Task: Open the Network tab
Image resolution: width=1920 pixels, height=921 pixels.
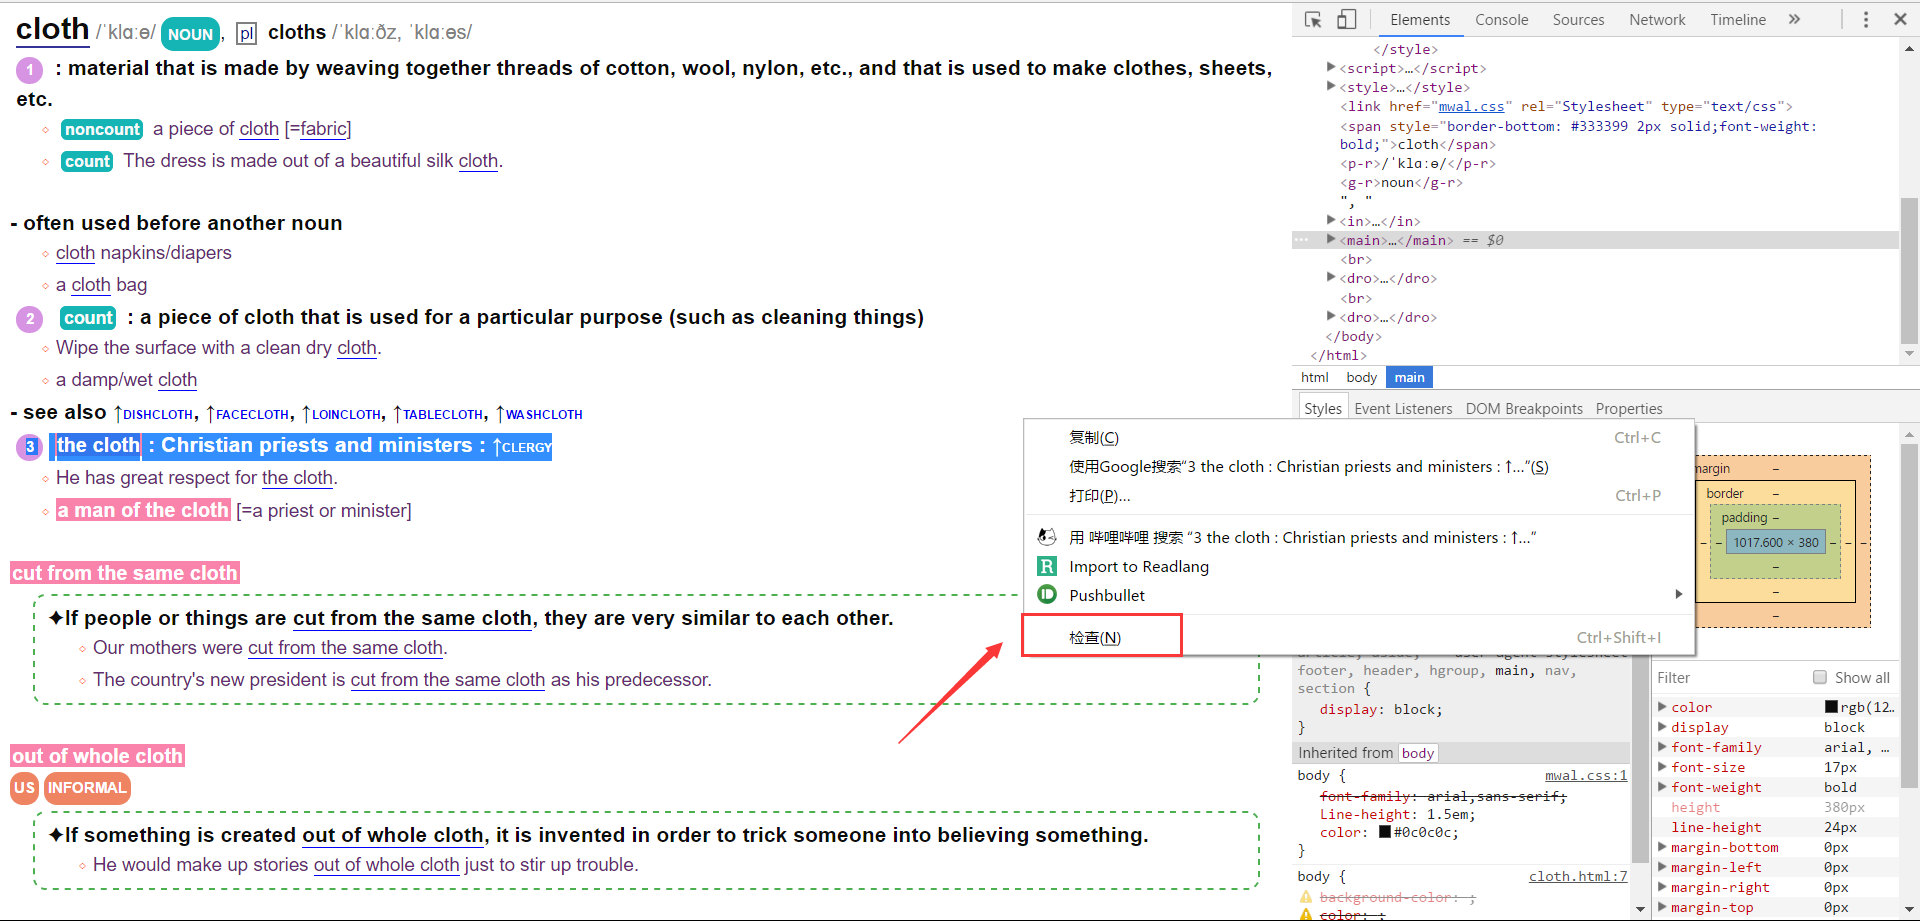Action: 1657,20
